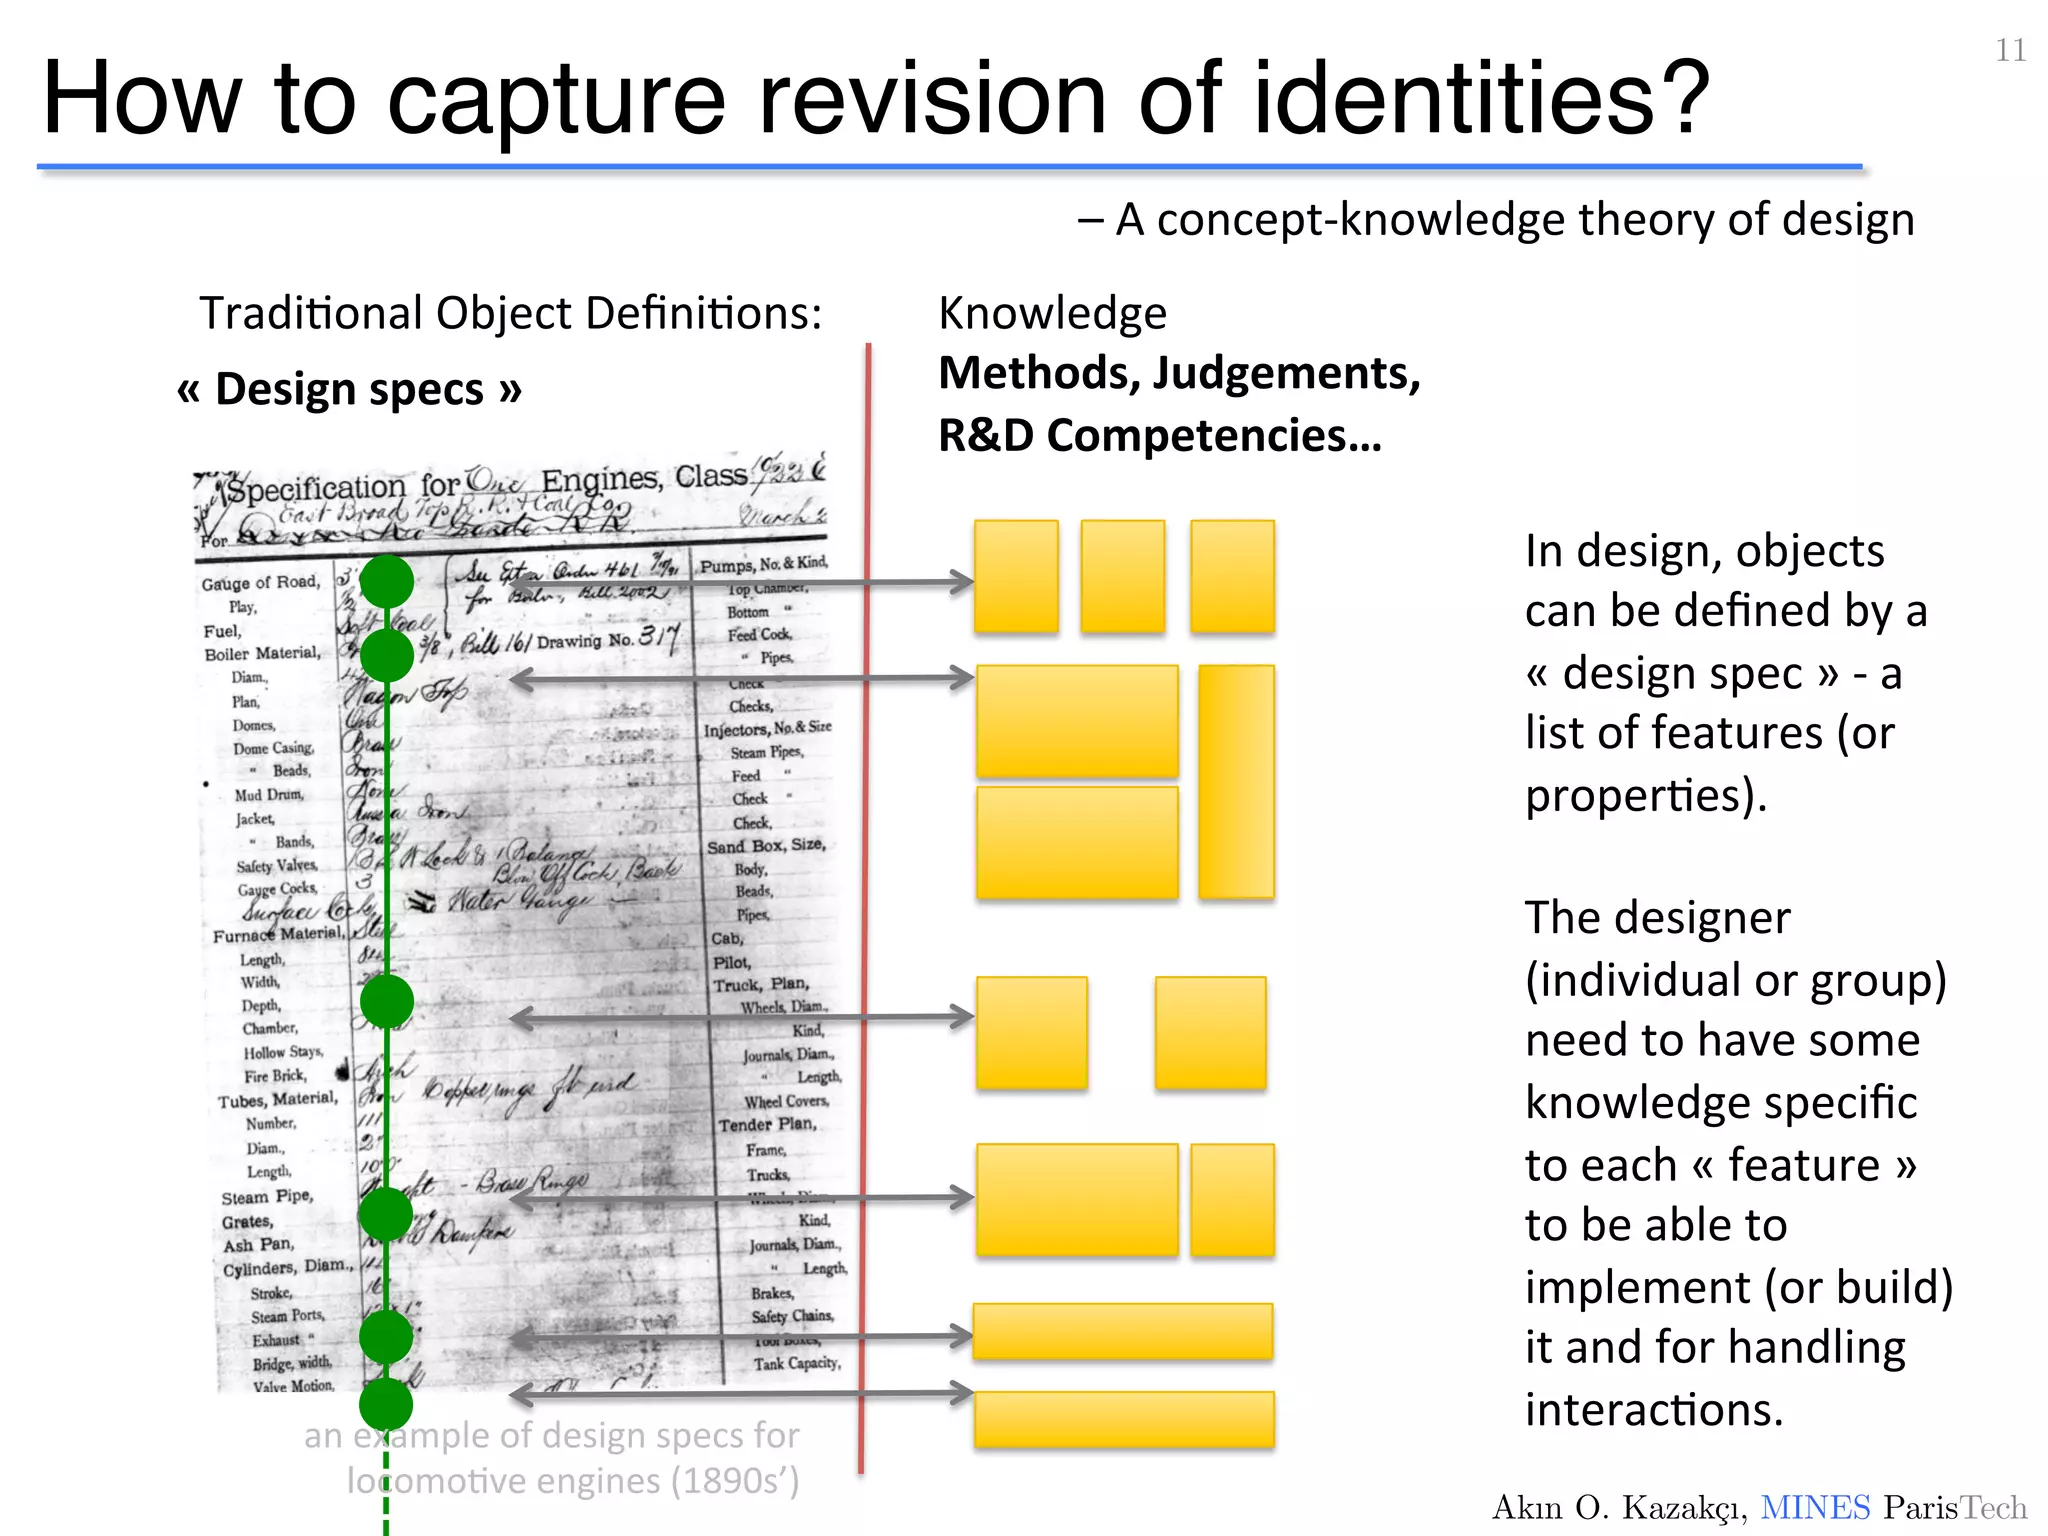The width and height of the screenshot is (2048, 1536).
Task: Click the "Safety Valves," entry in the spec
Action: 277,866
